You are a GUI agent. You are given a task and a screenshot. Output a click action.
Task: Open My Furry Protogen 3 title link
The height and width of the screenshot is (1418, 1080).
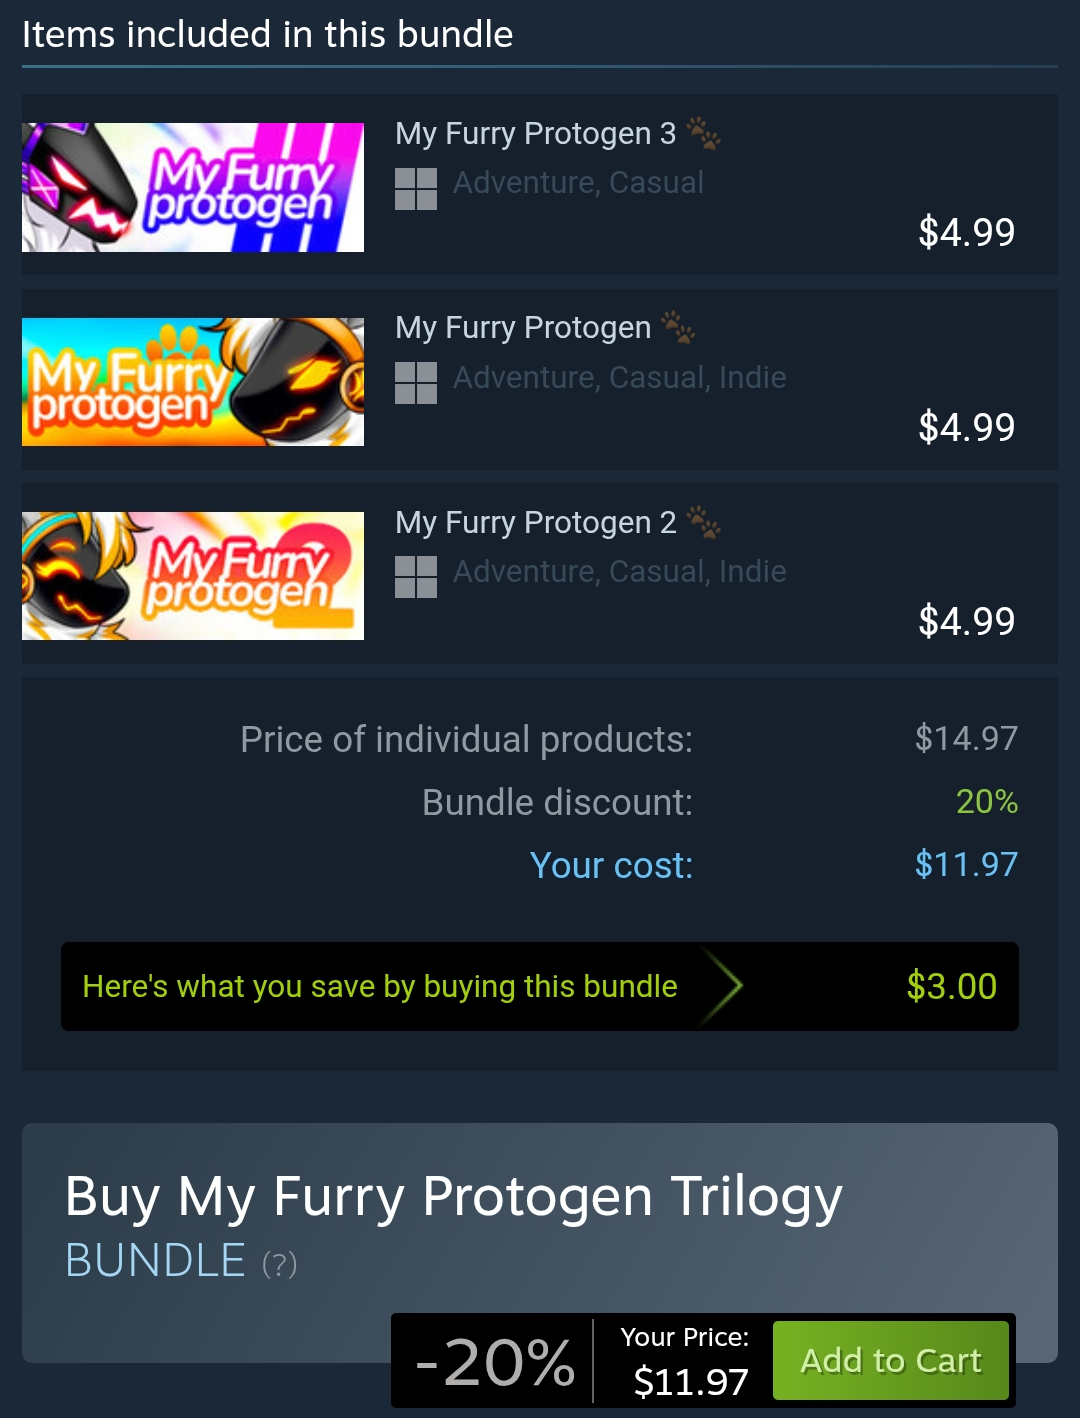536,133
